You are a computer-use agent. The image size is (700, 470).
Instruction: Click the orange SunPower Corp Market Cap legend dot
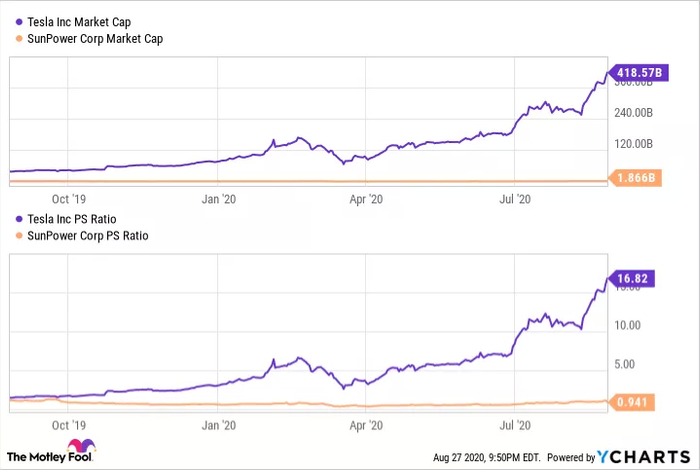pos(18,39)
